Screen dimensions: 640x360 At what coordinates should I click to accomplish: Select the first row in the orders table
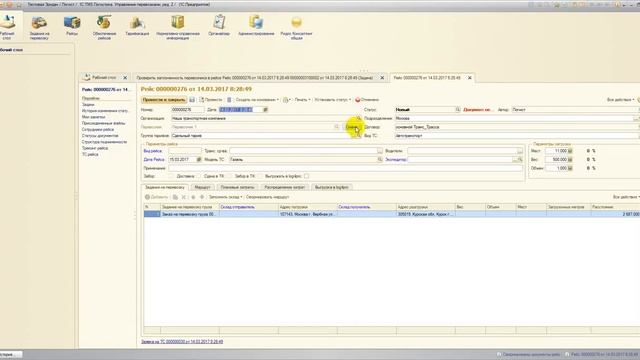click(392, 214)
